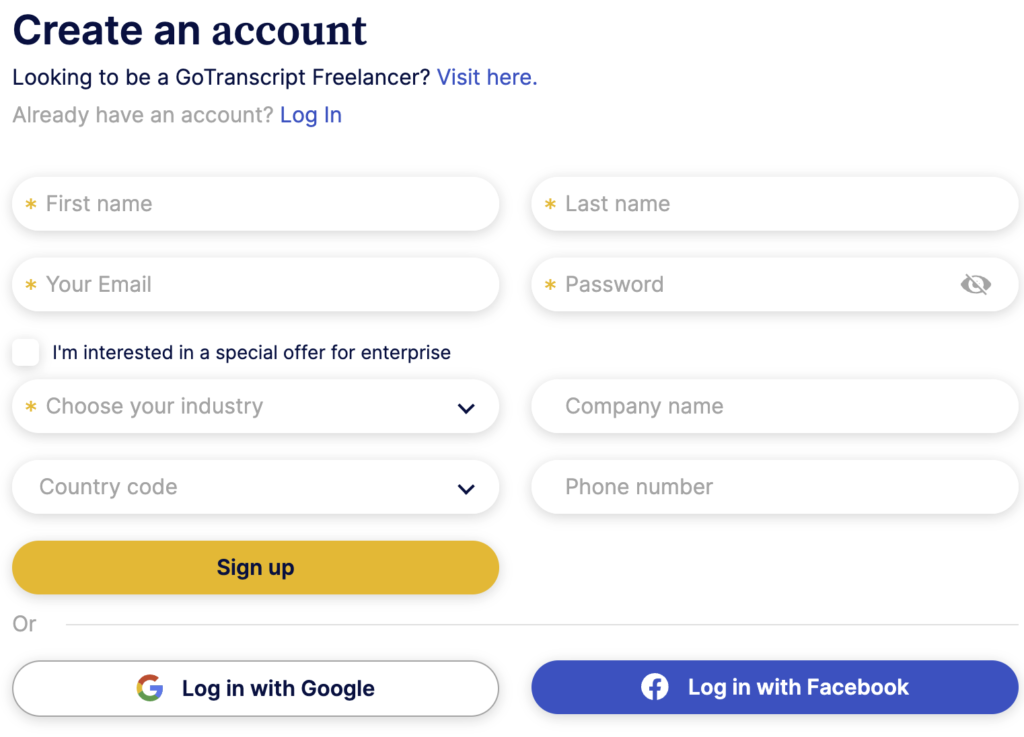This screenshot has height=737, width=1024.
Task: Open the Log In link
Action: [311, 115]
